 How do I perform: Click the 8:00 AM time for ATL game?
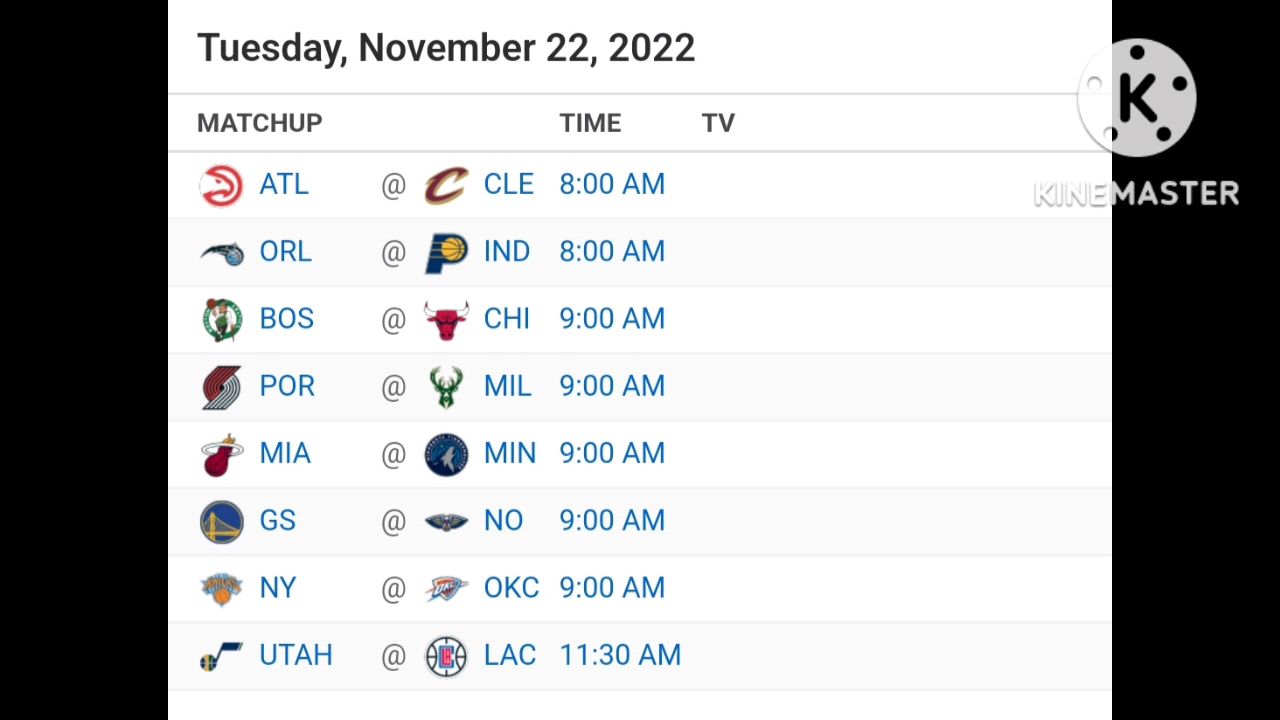pos(612,184)
